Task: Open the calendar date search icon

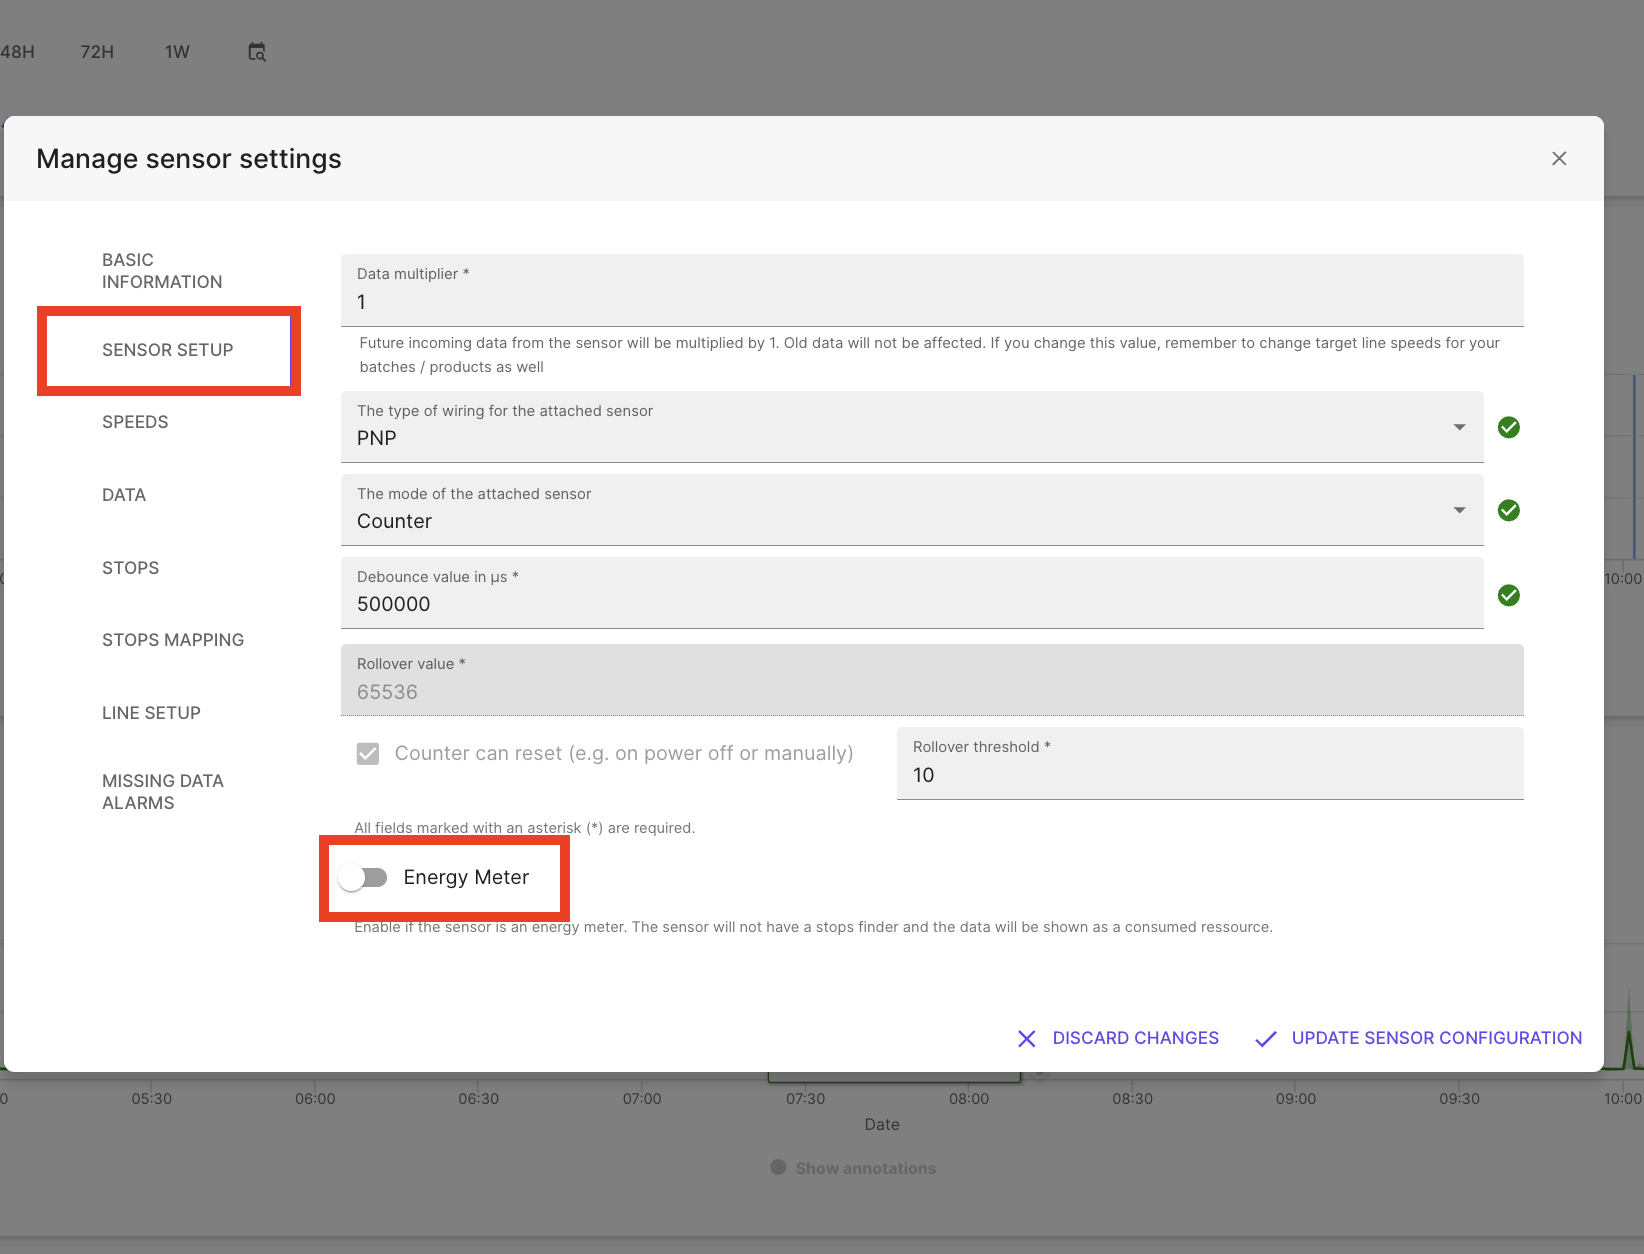Action: (257, 52)
